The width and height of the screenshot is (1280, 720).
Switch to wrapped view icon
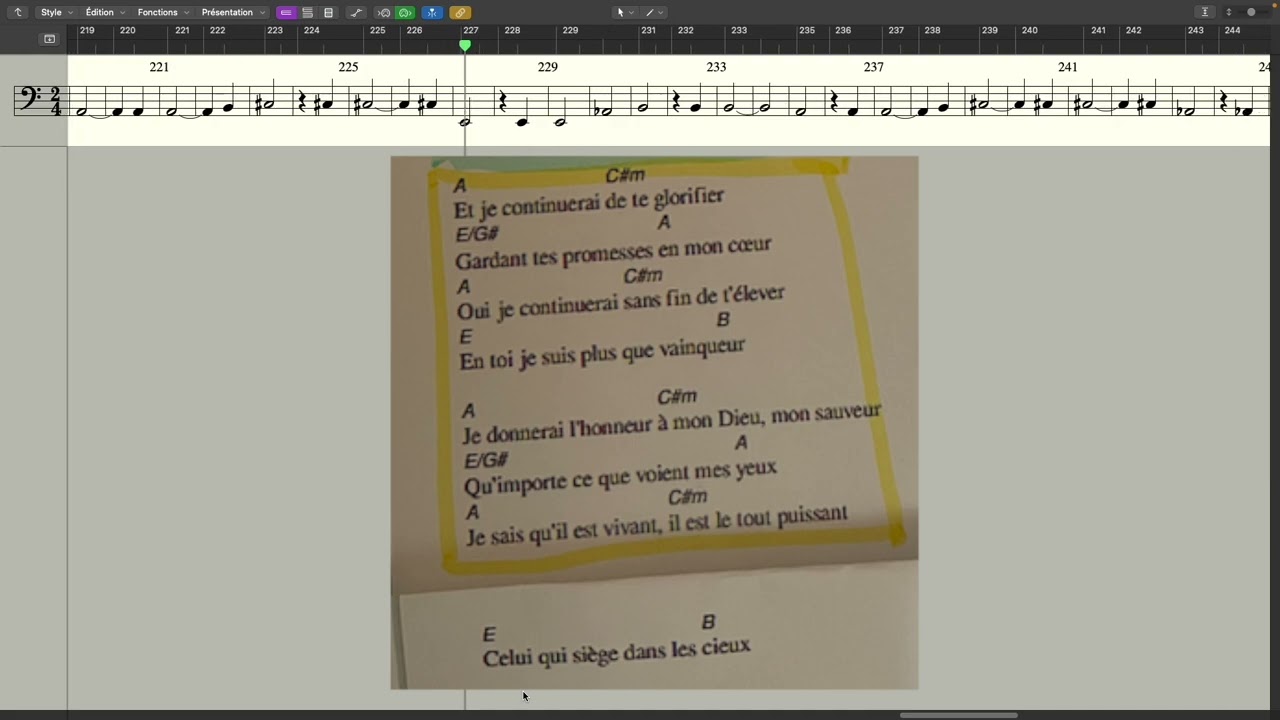click(x=307, y=12)
